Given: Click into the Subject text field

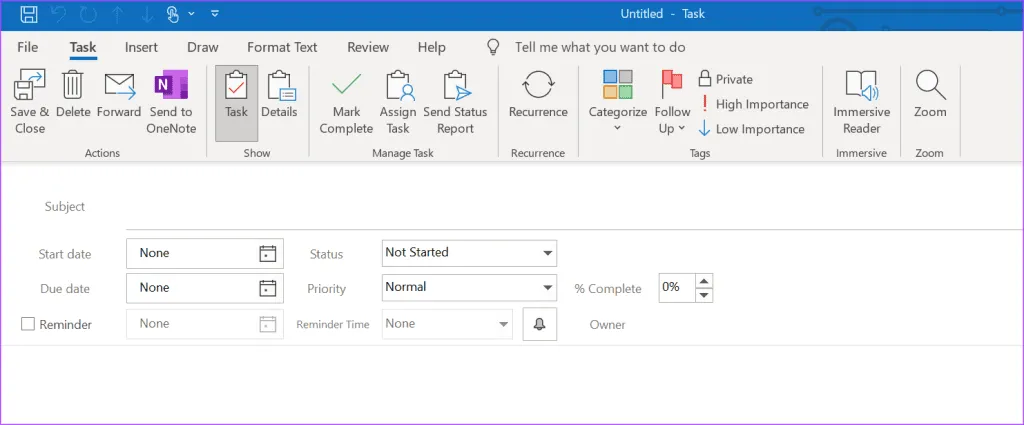Looking at the screenshot, I should [560, 207].
